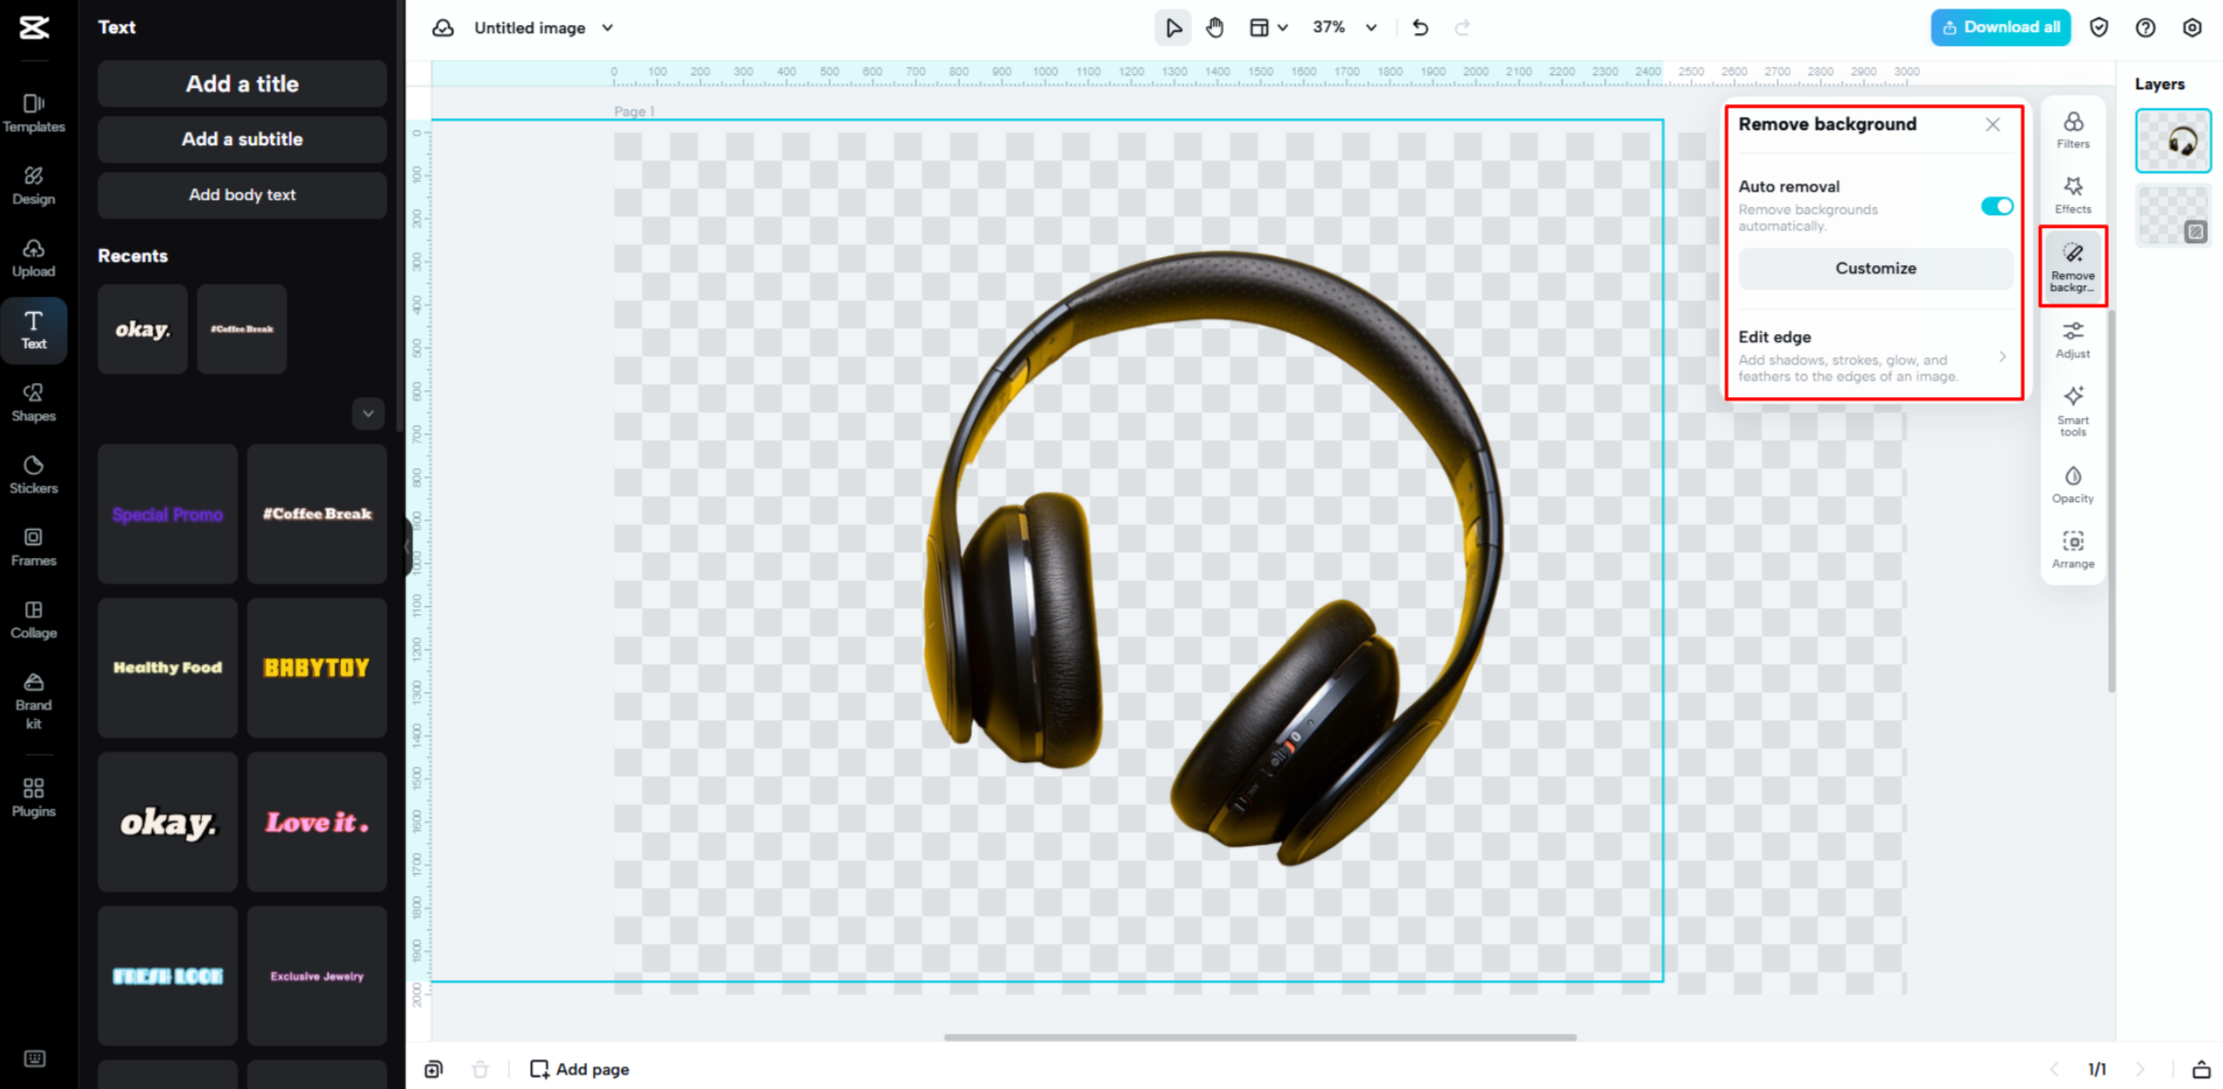The width and height of the screenshot is (2223, 1089).
Task: Open the Arrange options
Action: [x=2073, y=549]
